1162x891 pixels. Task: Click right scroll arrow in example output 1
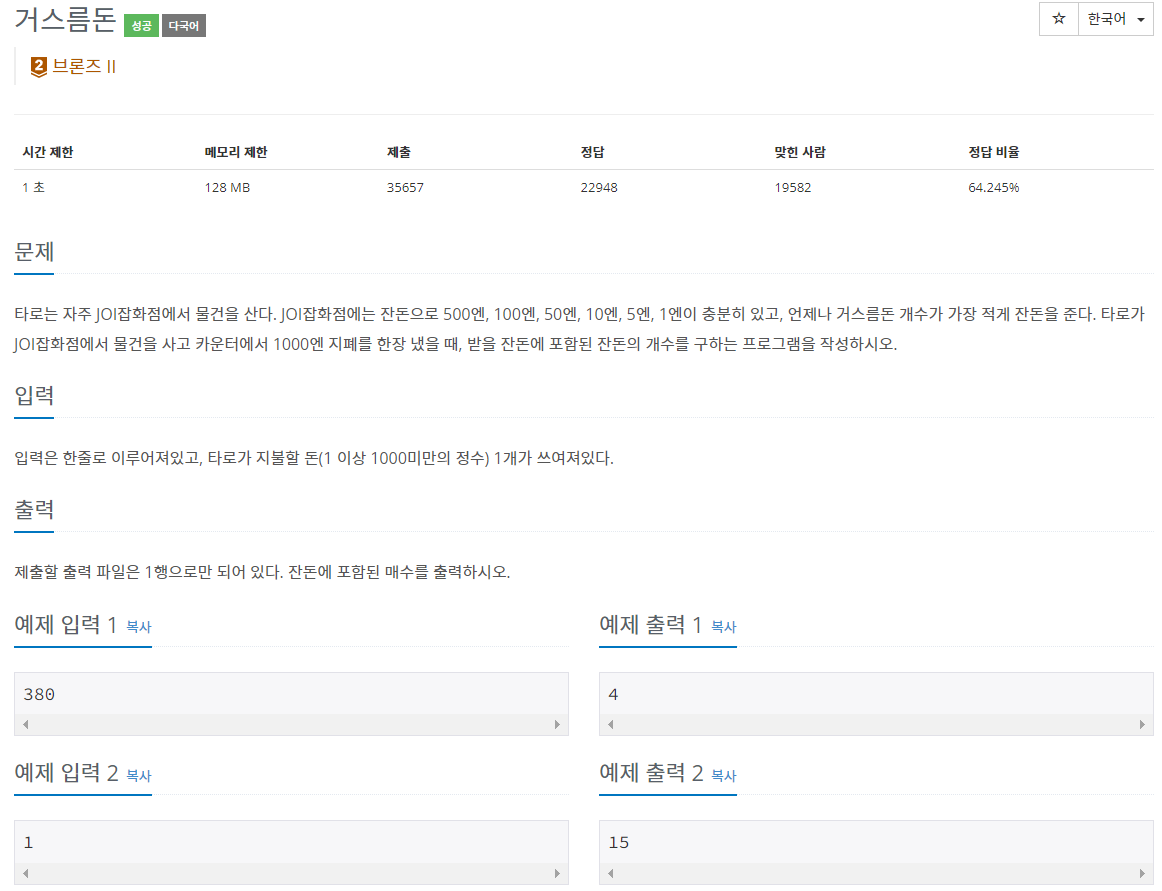point(1142,724)
